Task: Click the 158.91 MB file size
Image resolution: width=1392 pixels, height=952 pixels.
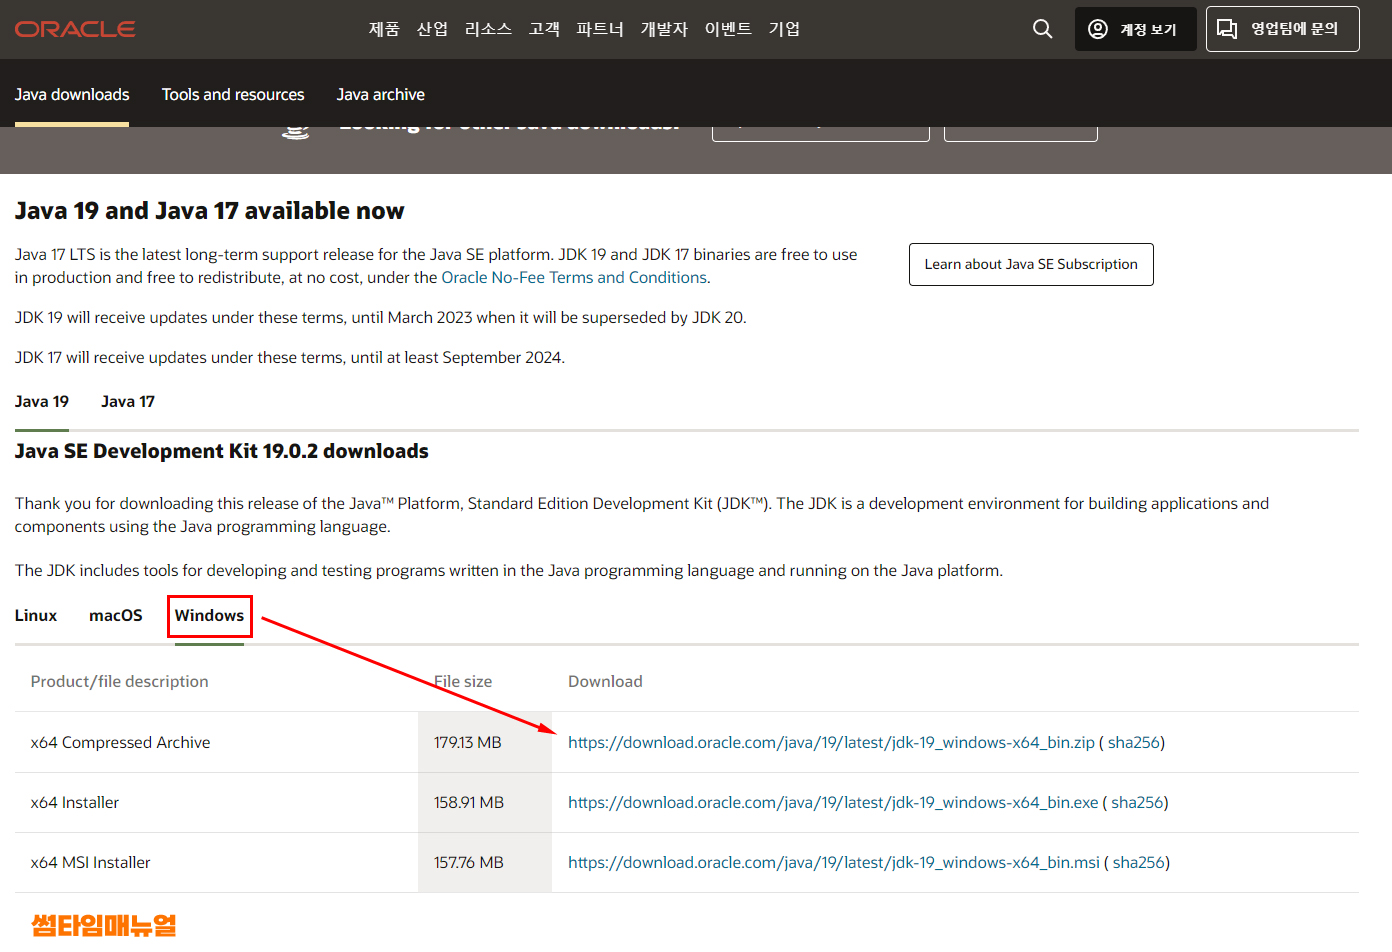Action: (x=469, y=802)
